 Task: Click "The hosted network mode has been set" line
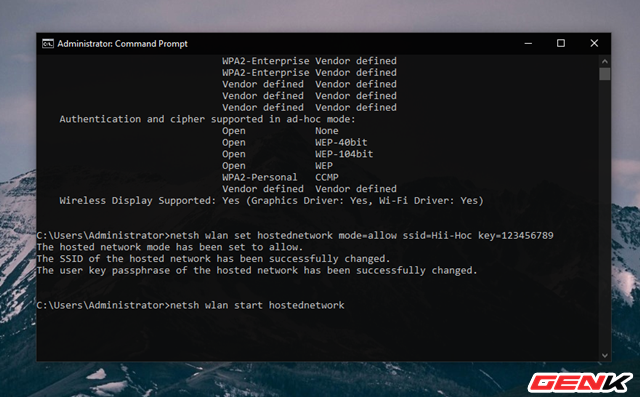(x=170, y=247)
